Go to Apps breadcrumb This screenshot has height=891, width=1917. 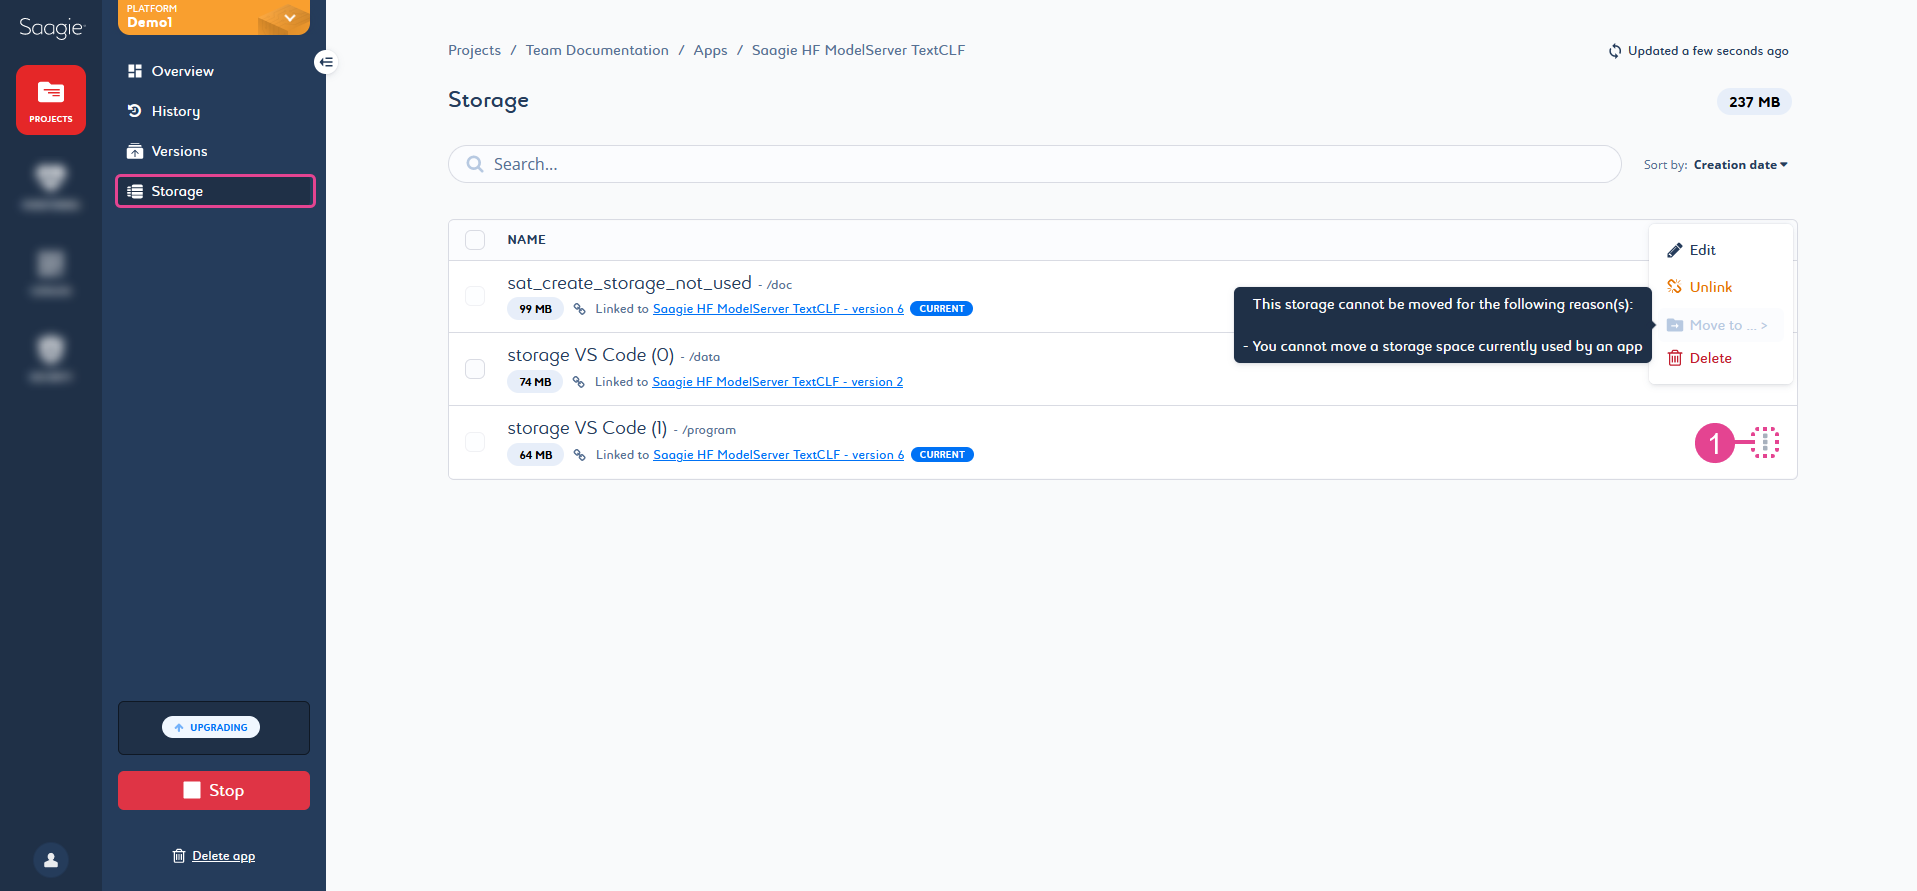coord(710,50)
